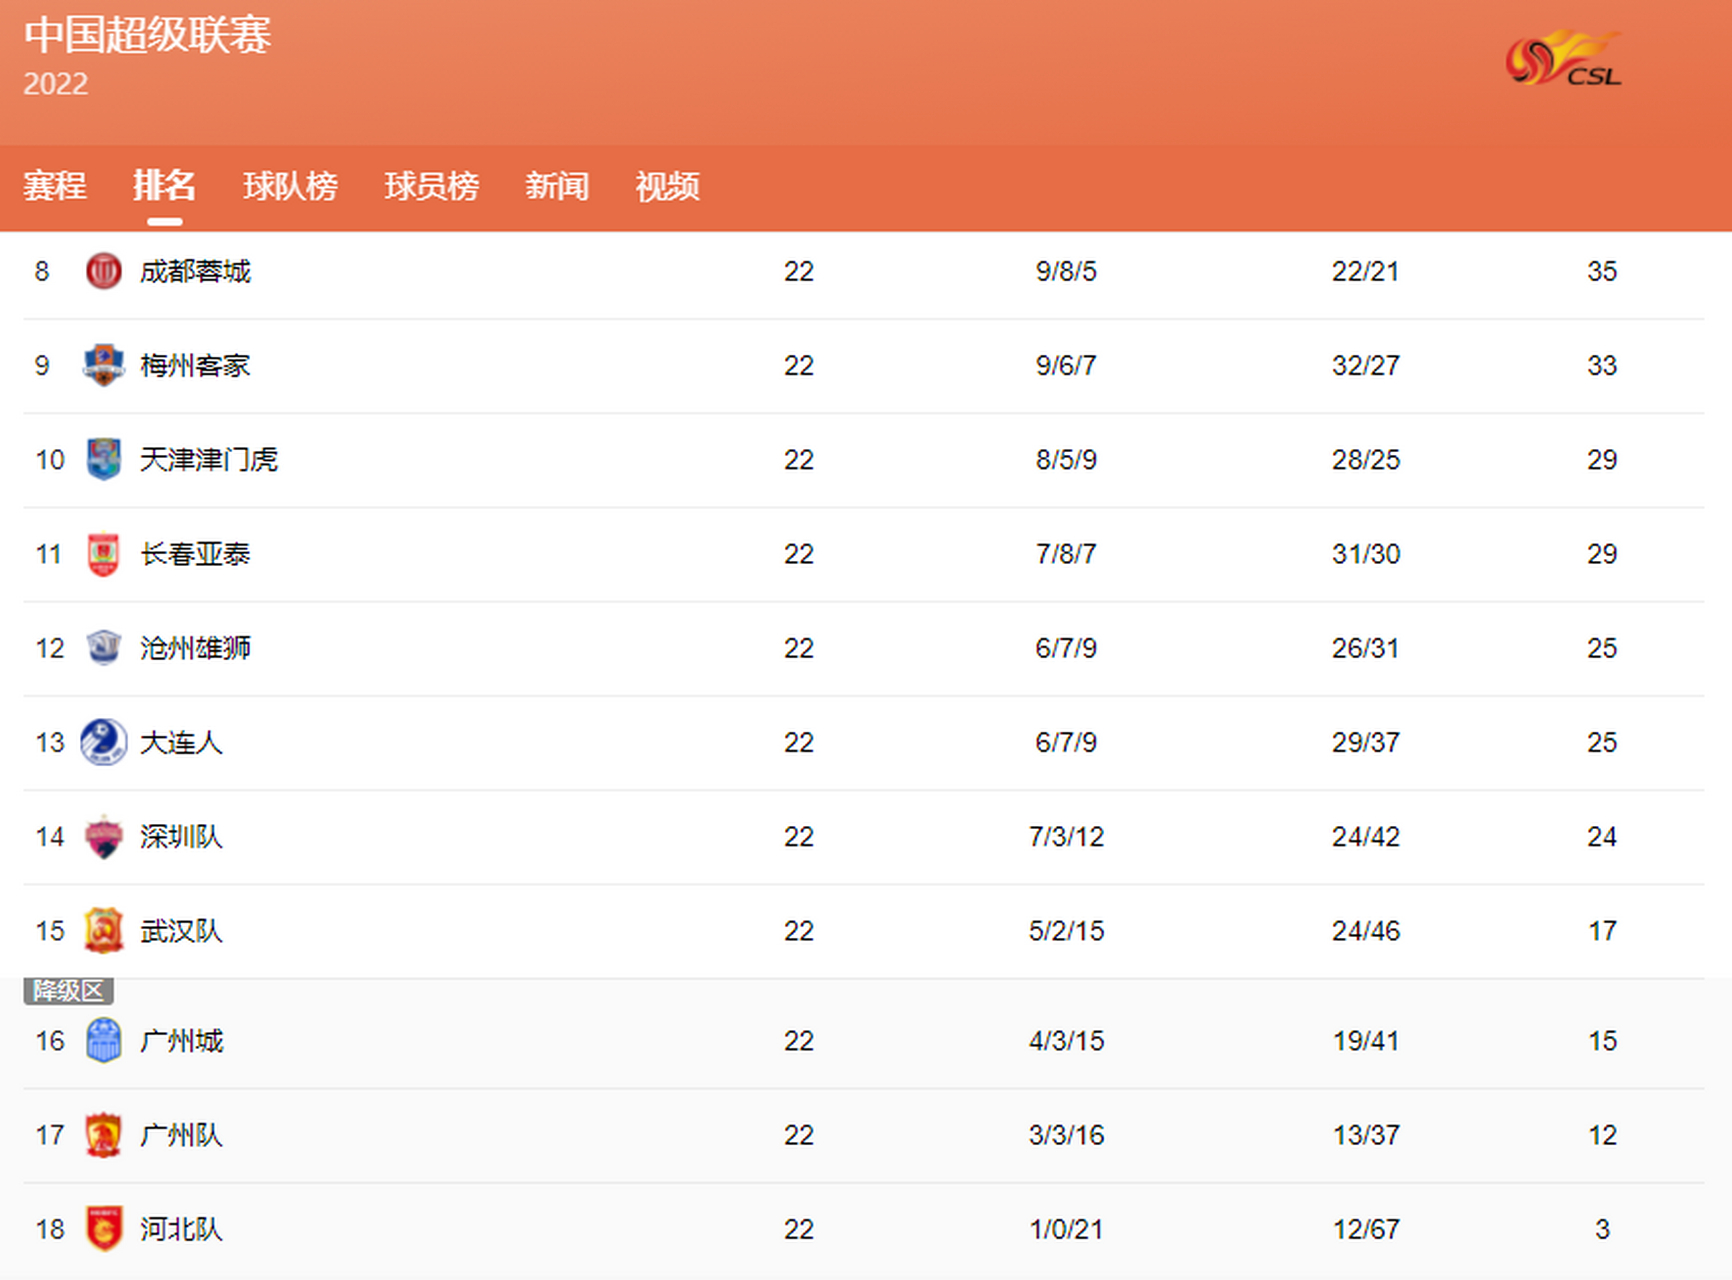Click the 中国超级联赛 title heading
Image resolution: width=1732 pixels, height=1280 pixels.
coord(147,35)
